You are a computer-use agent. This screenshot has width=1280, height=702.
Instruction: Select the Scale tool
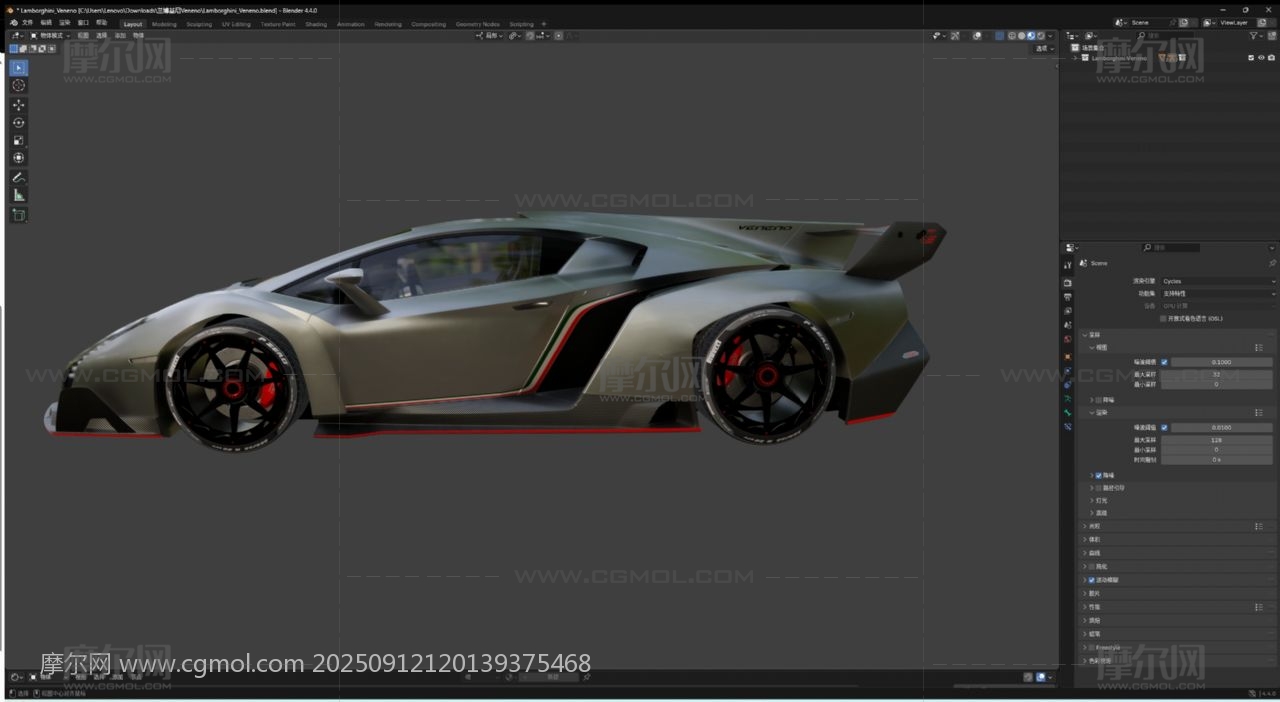18,140
